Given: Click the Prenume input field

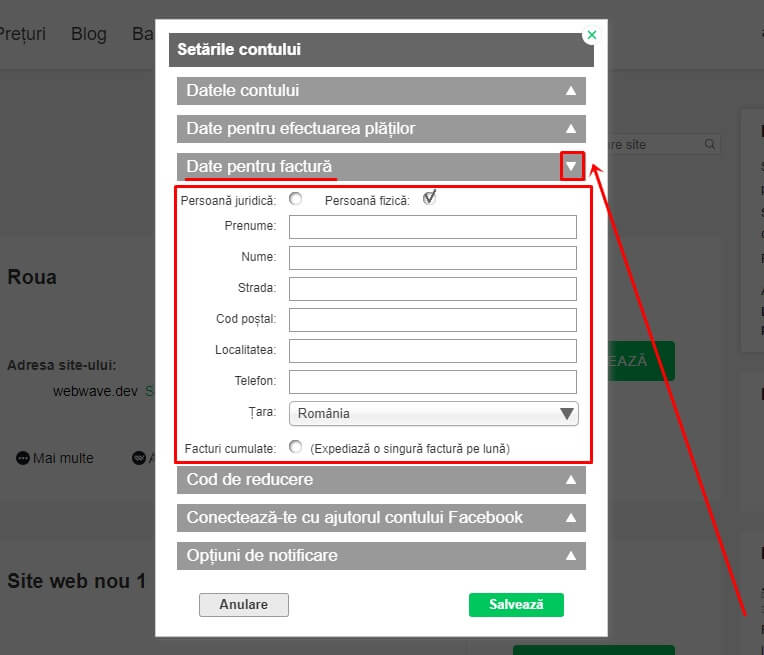Looking at the screenshot, I should click(433, 227).
